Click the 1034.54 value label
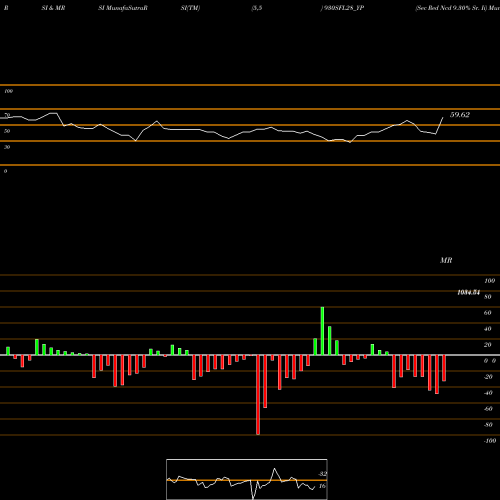The height and width of the screenshot is (500, 500). [469, 293]
